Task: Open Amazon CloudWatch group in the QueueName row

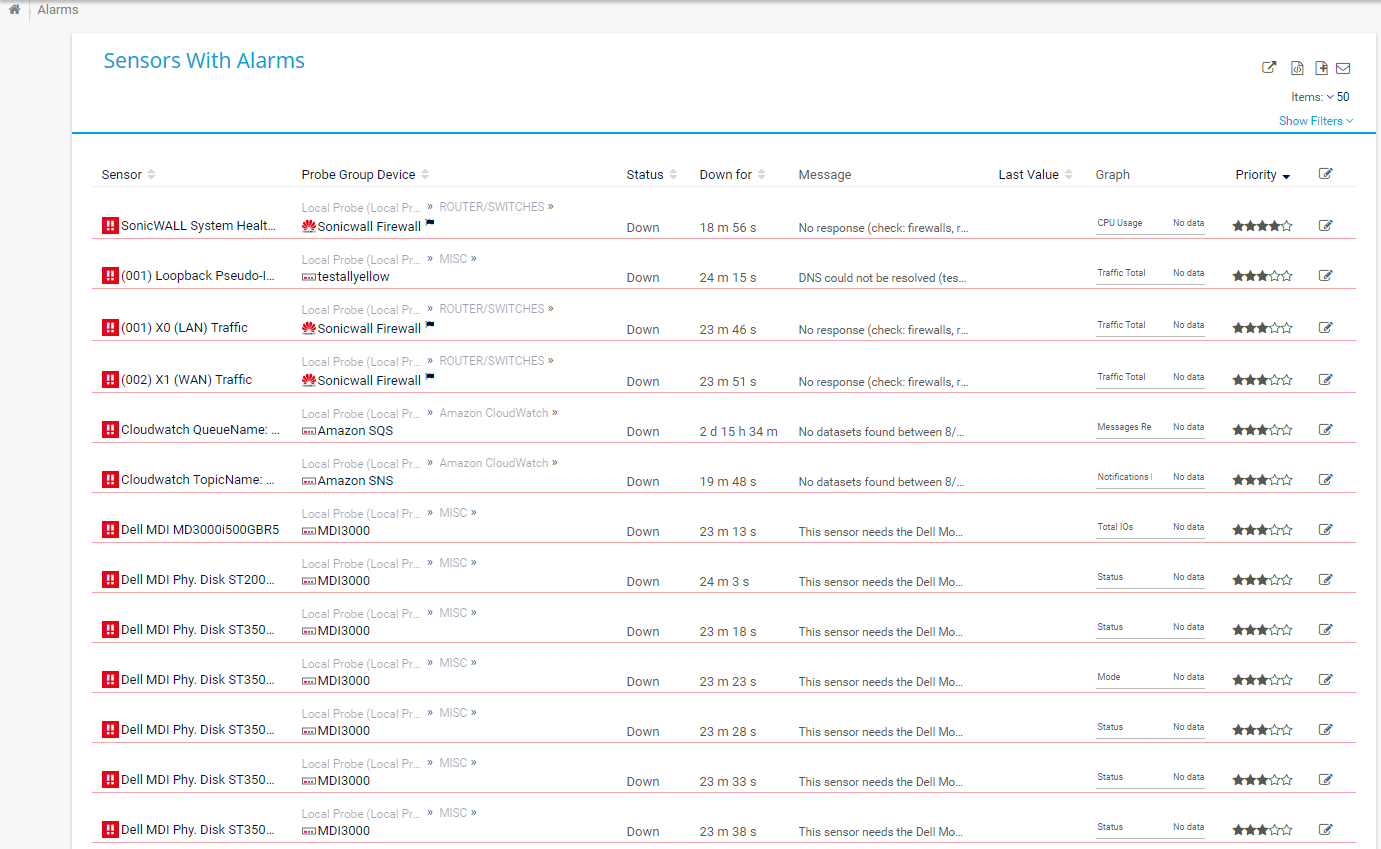Action: [x=494, y=413]
